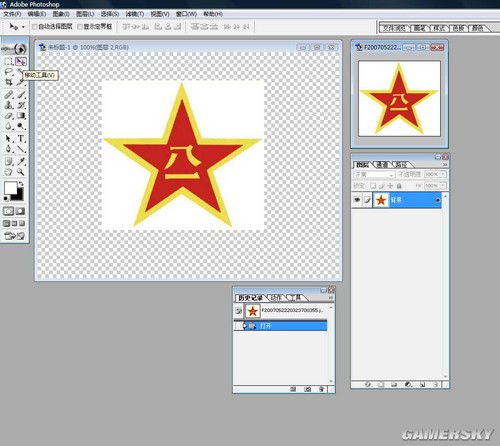Open the 选择(S) Select menu
500x446 pixels.
click(110, 14)
